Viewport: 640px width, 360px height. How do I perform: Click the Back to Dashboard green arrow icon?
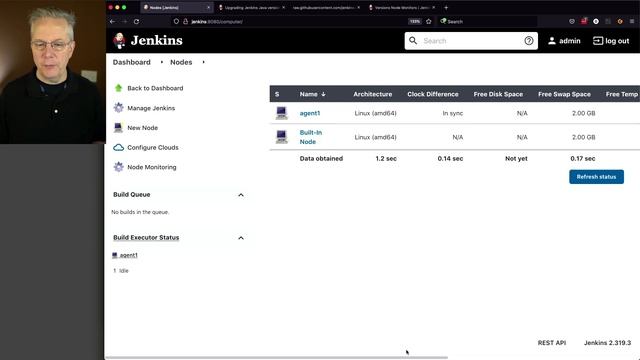point(118,88)
